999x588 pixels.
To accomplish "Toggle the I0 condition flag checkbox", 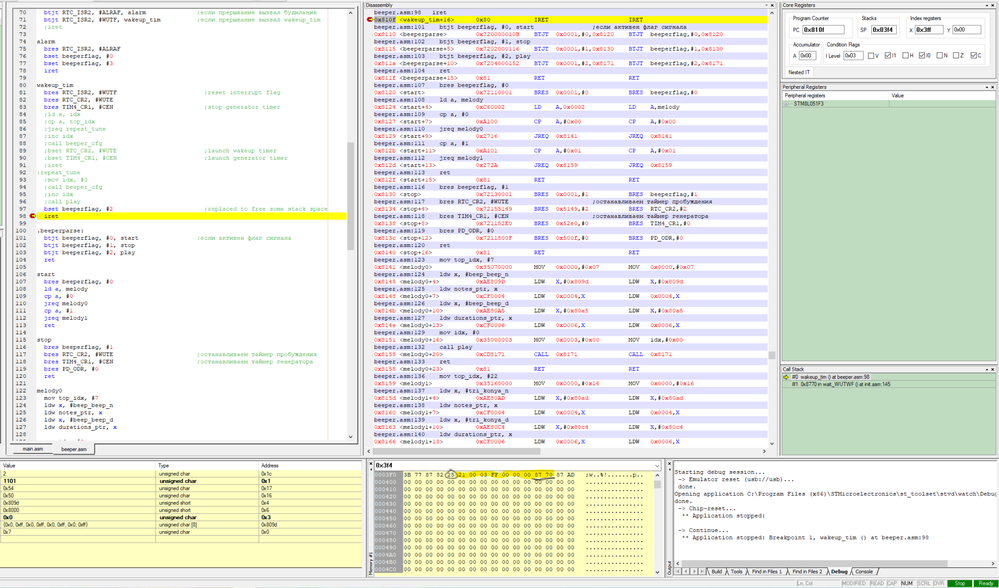I will point(922,56).
